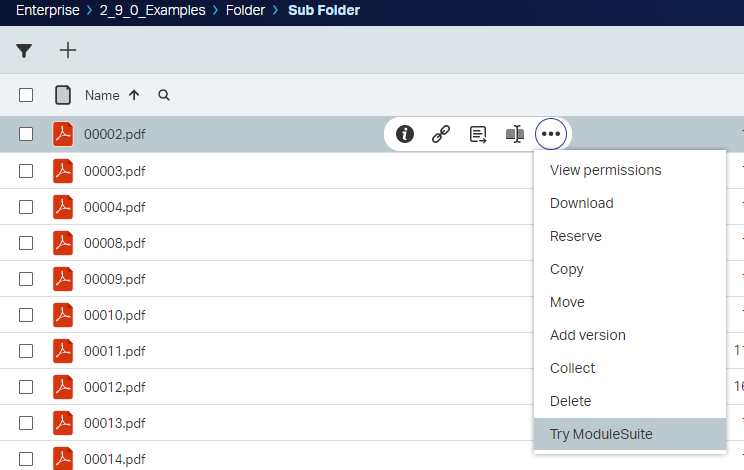This screenshot has width=744, height=470.
Task: Click the search magnifier beside Name column
Action: (x=164, y=96)
